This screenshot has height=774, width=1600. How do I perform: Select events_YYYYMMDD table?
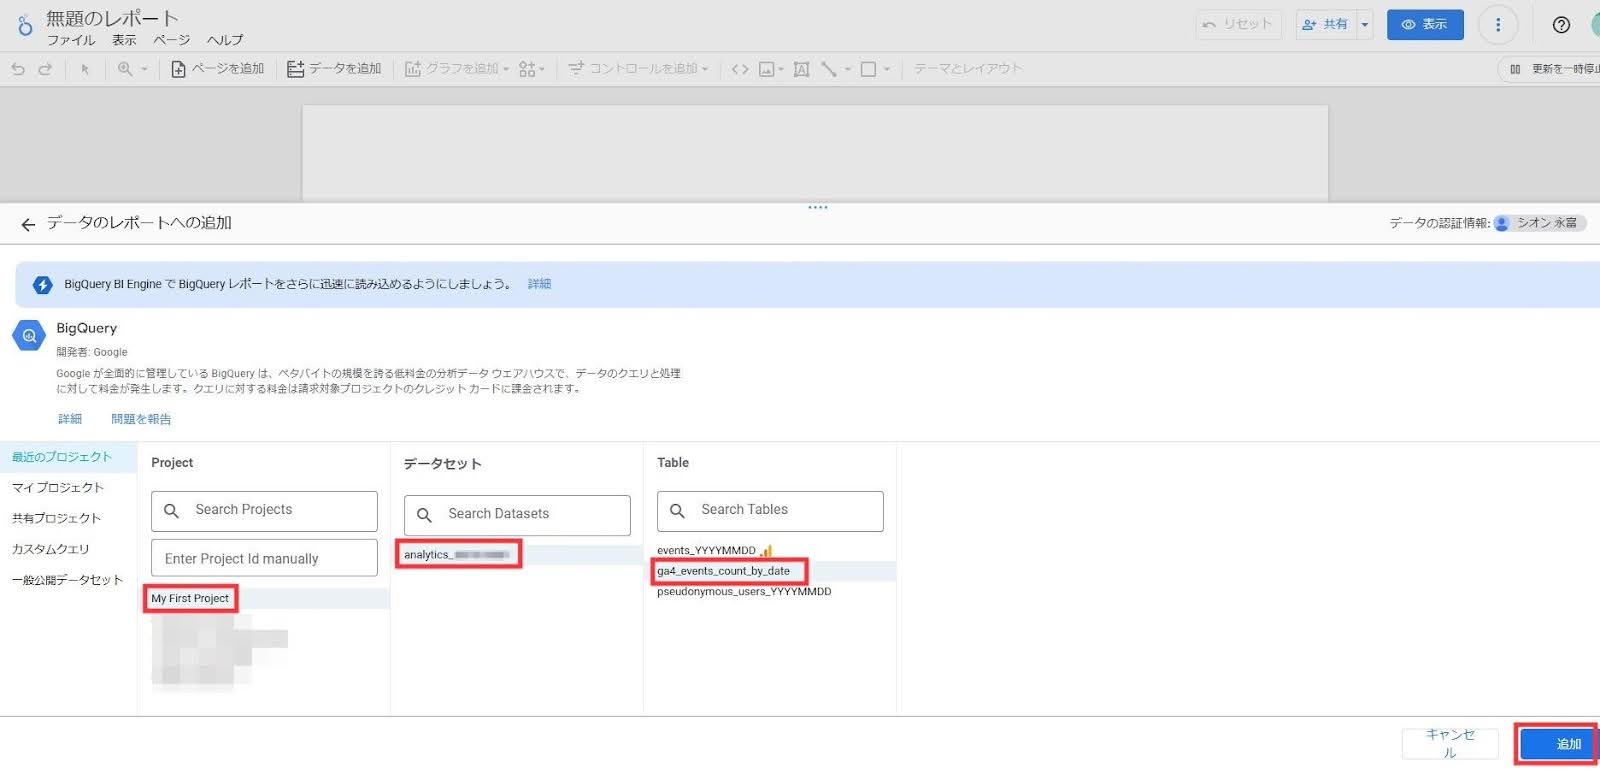pyautogui.click(x=771, y=550)
